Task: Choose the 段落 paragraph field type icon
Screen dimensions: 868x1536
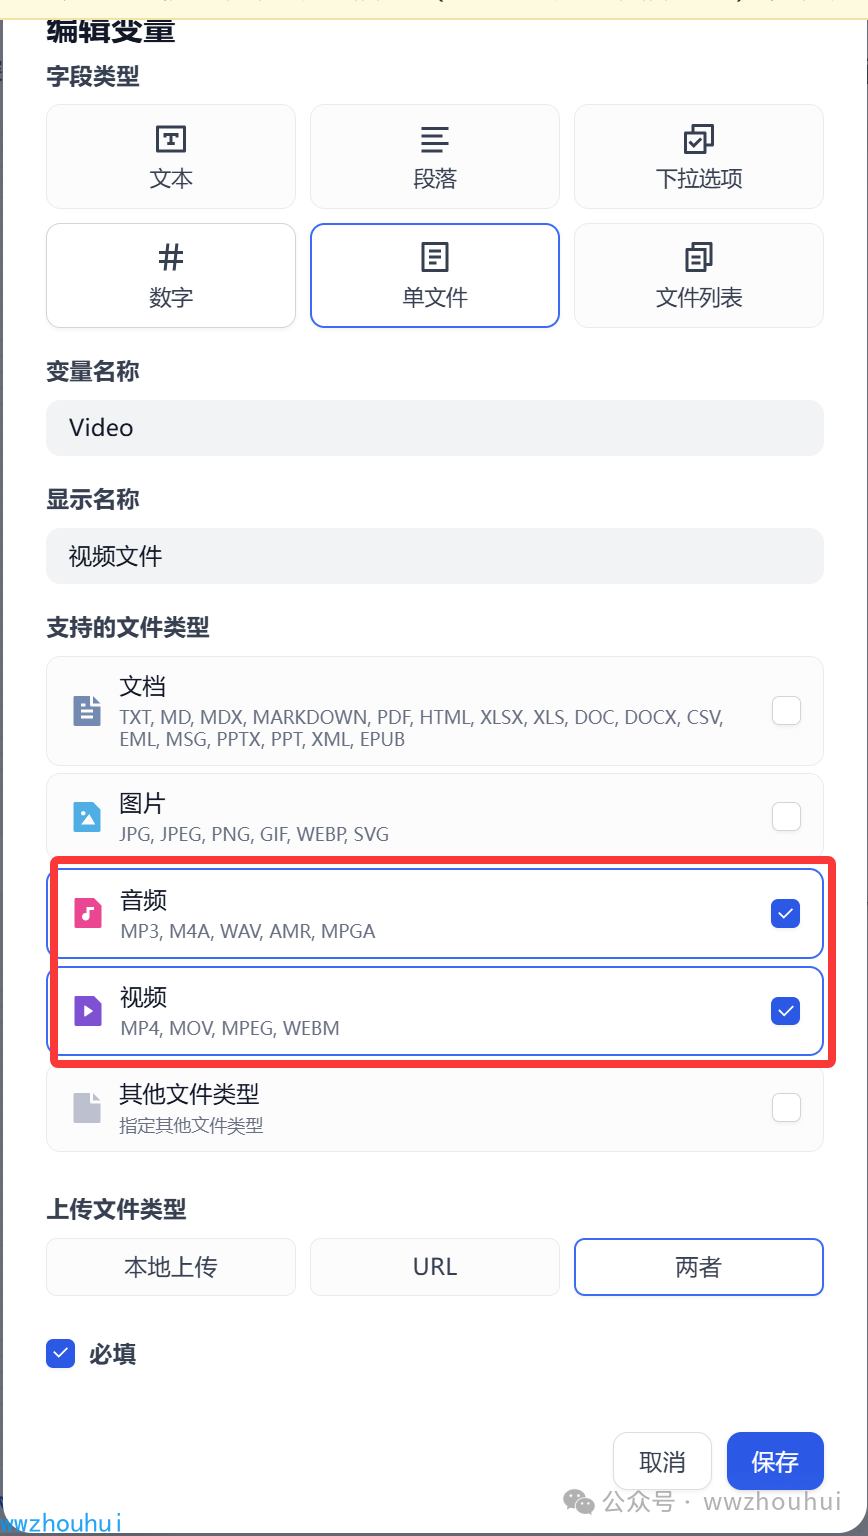Action: [435, 139]
